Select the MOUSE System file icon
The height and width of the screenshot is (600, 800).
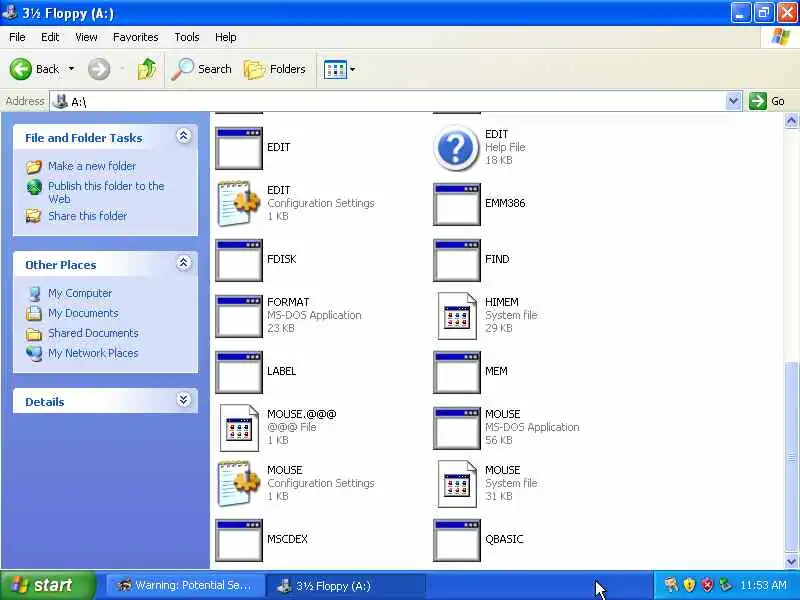[x=457, y=484]
